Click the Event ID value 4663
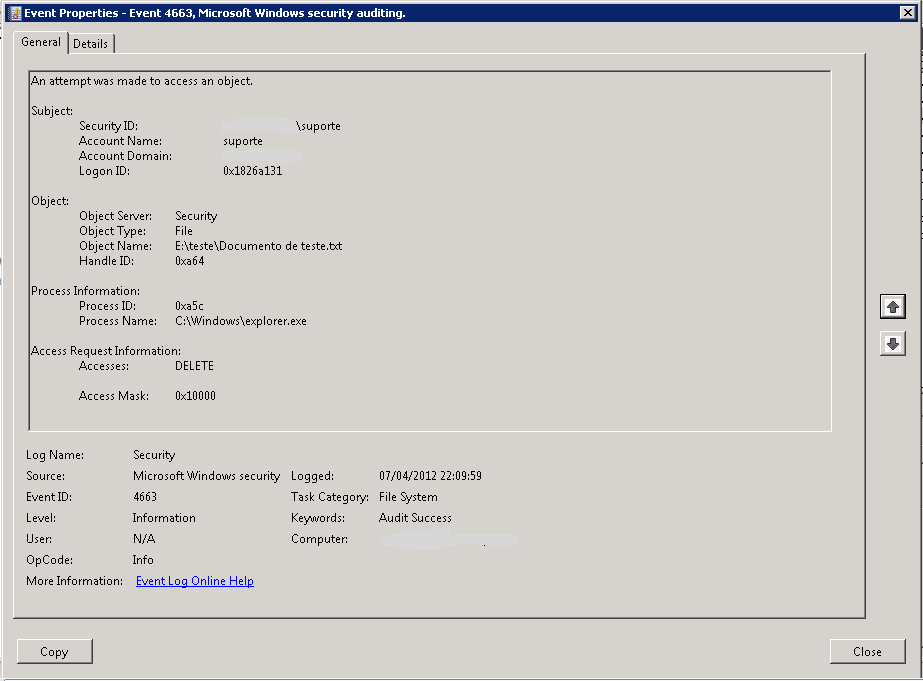This screenshot has height=681, width=923. (145, 497)
